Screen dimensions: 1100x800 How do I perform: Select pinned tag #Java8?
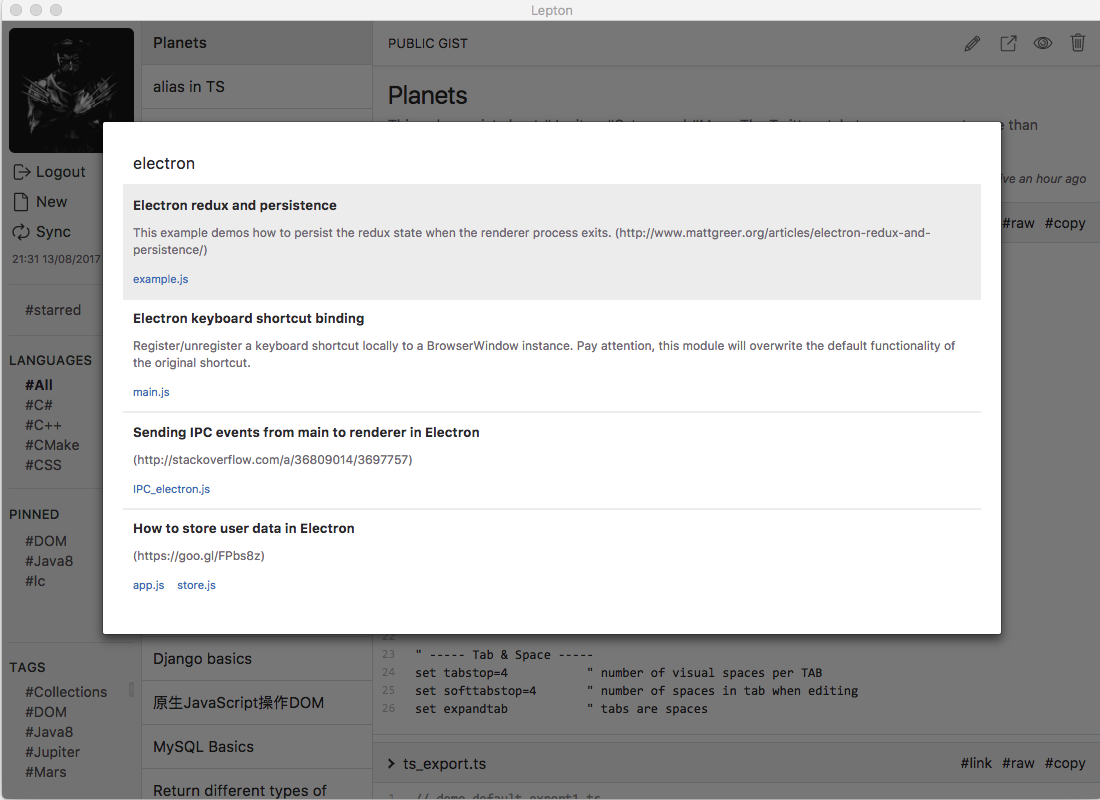pos(49,561)
